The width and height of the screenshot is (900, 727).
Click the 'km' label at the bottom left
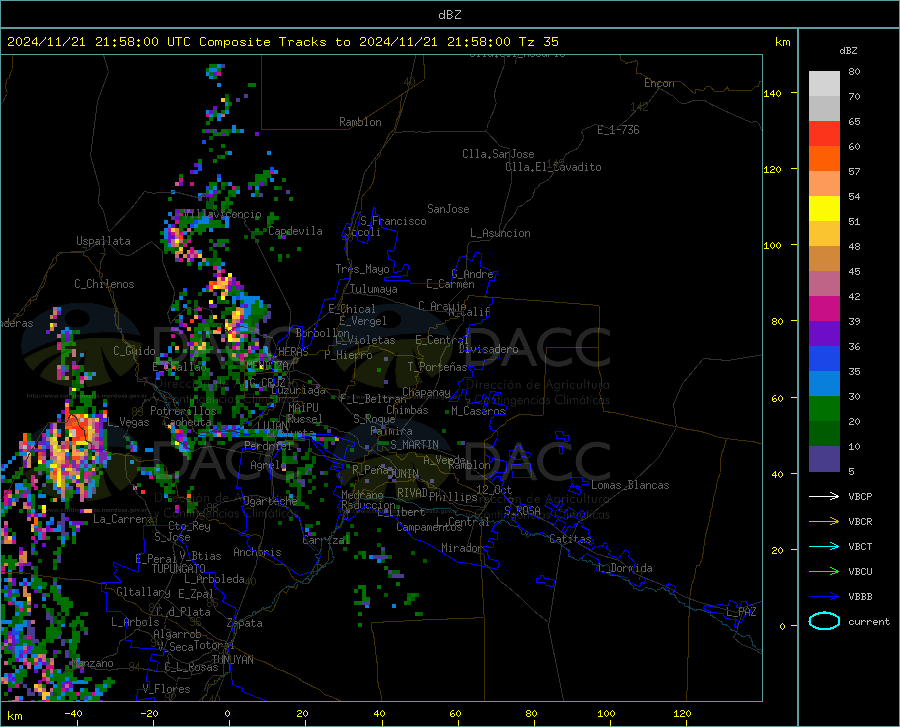14,716
